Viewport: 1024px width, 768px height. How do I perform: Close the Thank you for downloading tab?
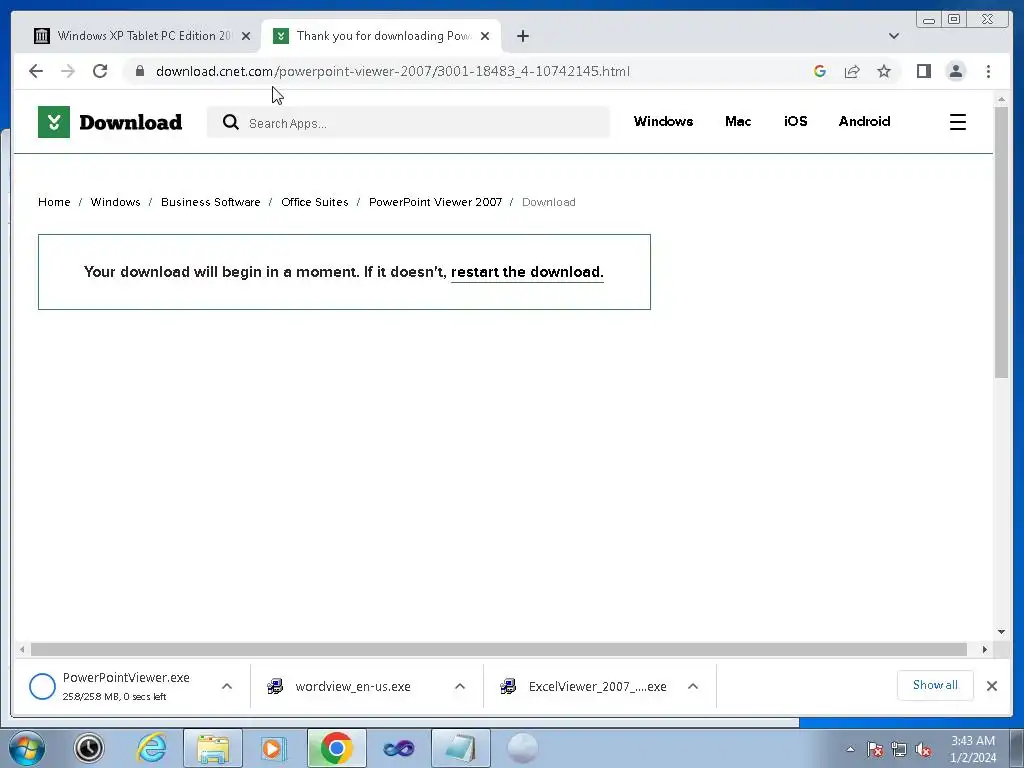485,36
